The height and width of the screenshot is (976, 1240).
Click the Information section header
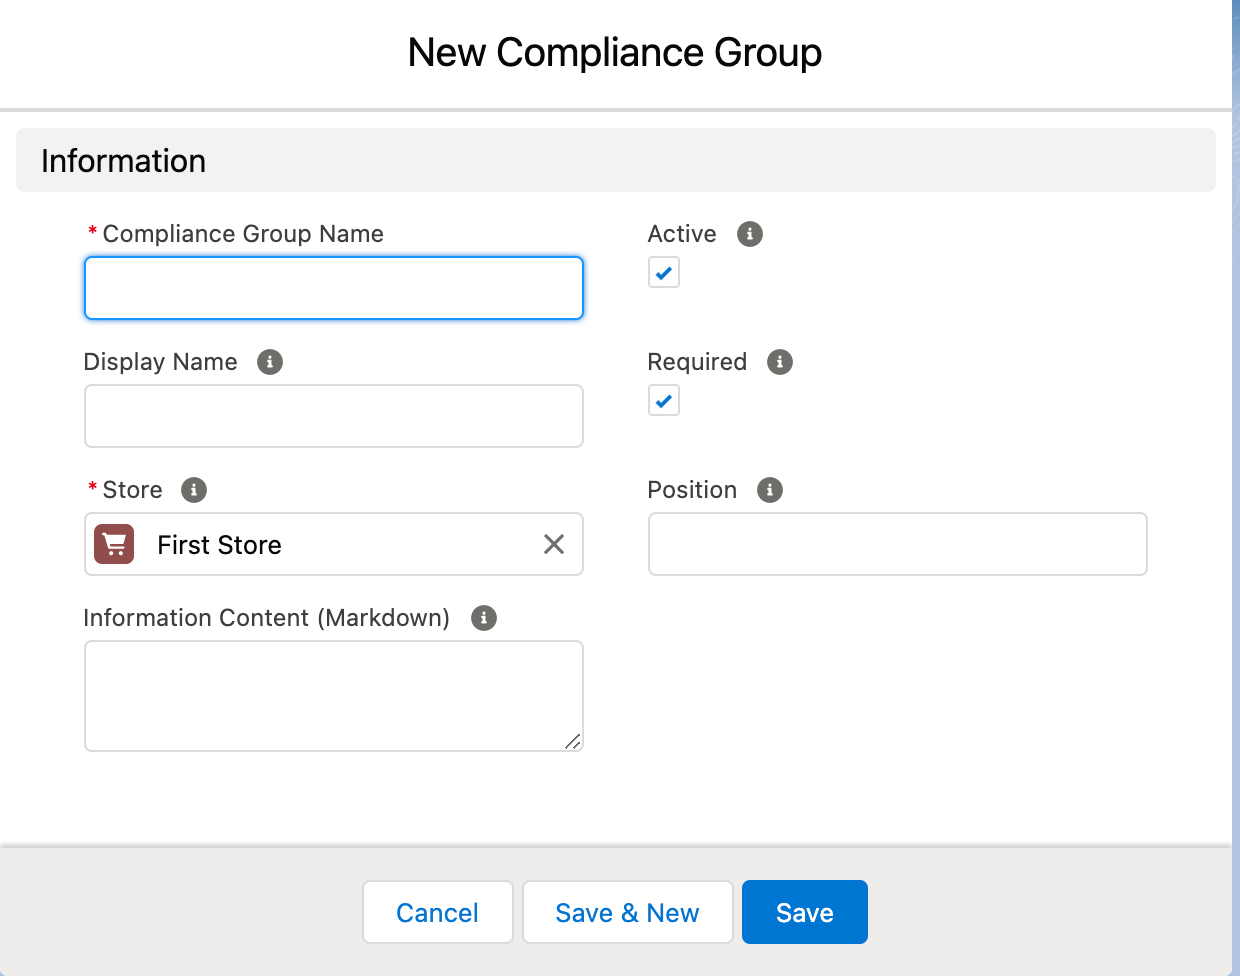coord(123,160)
